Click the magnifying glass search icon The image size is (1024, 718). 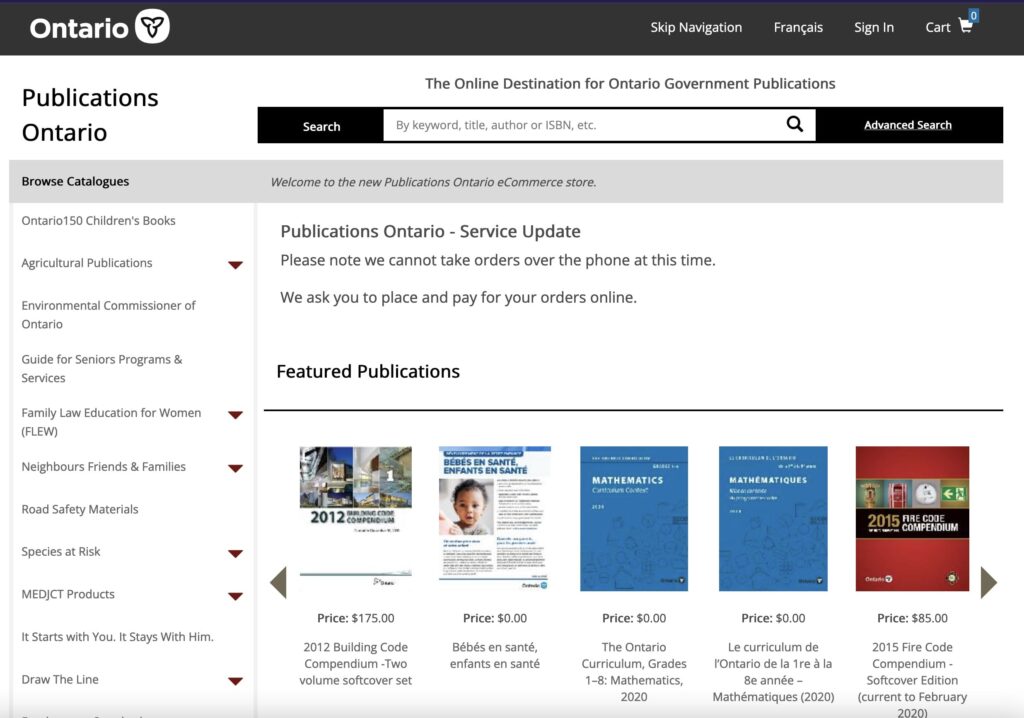tap(794, 124)
